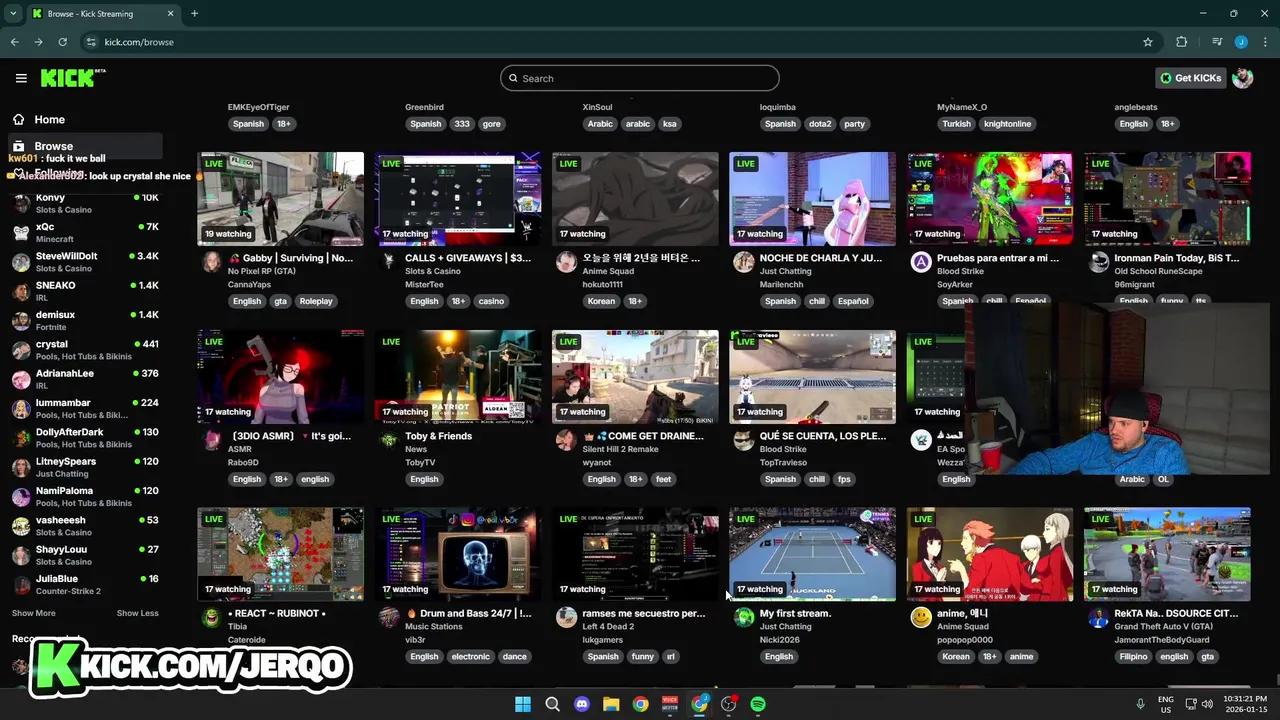Click SoyArker streamer avatar icon
Image resolution: width=1280 pixels, height=720 pixels.
click(x=921, y=262)
